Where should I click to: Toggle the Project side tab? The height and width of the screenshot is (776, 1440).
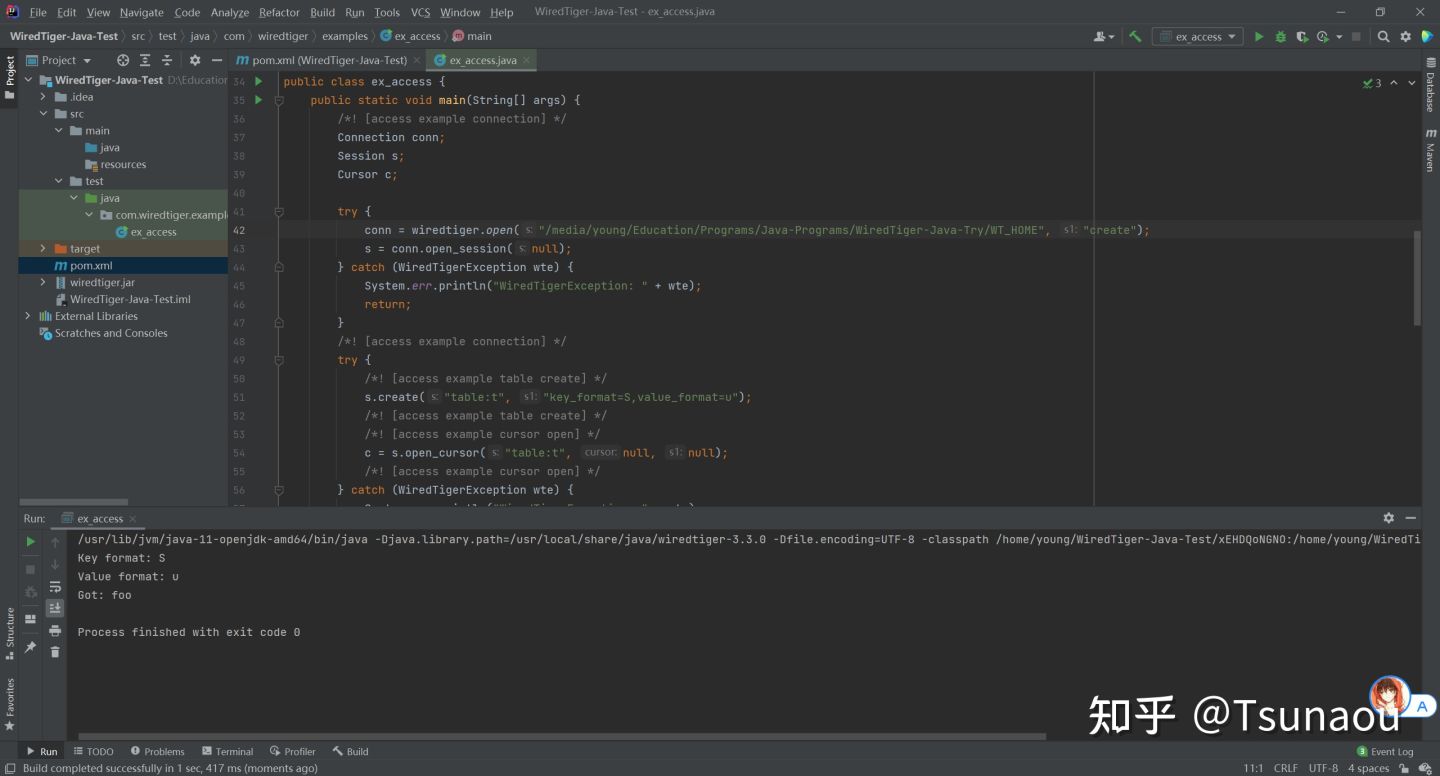[x=10, y=78]
